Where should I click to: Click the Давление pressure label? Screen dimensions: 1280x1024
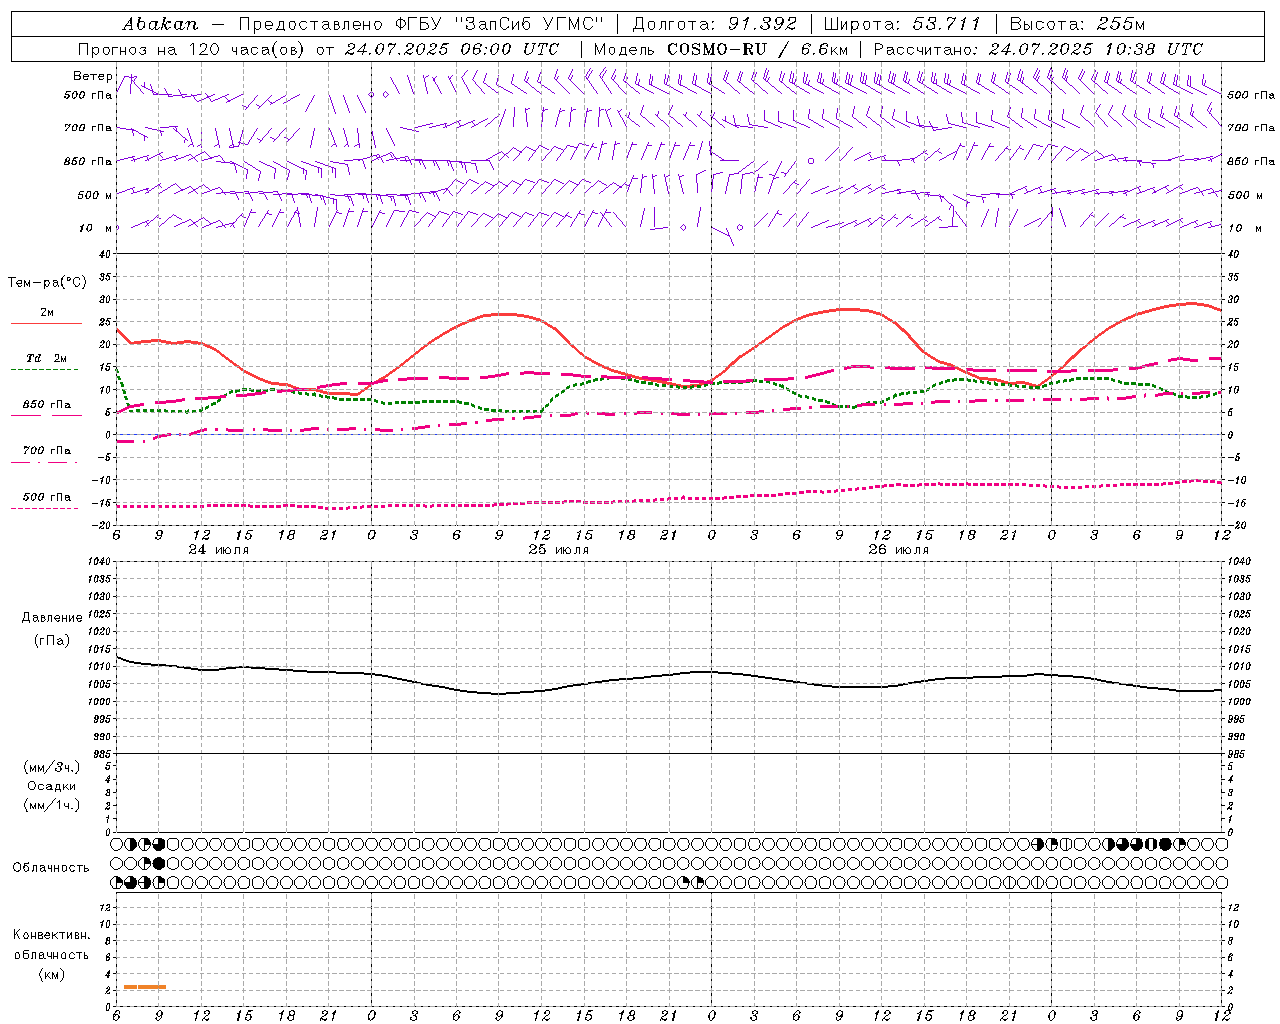(x=52, y=618)
